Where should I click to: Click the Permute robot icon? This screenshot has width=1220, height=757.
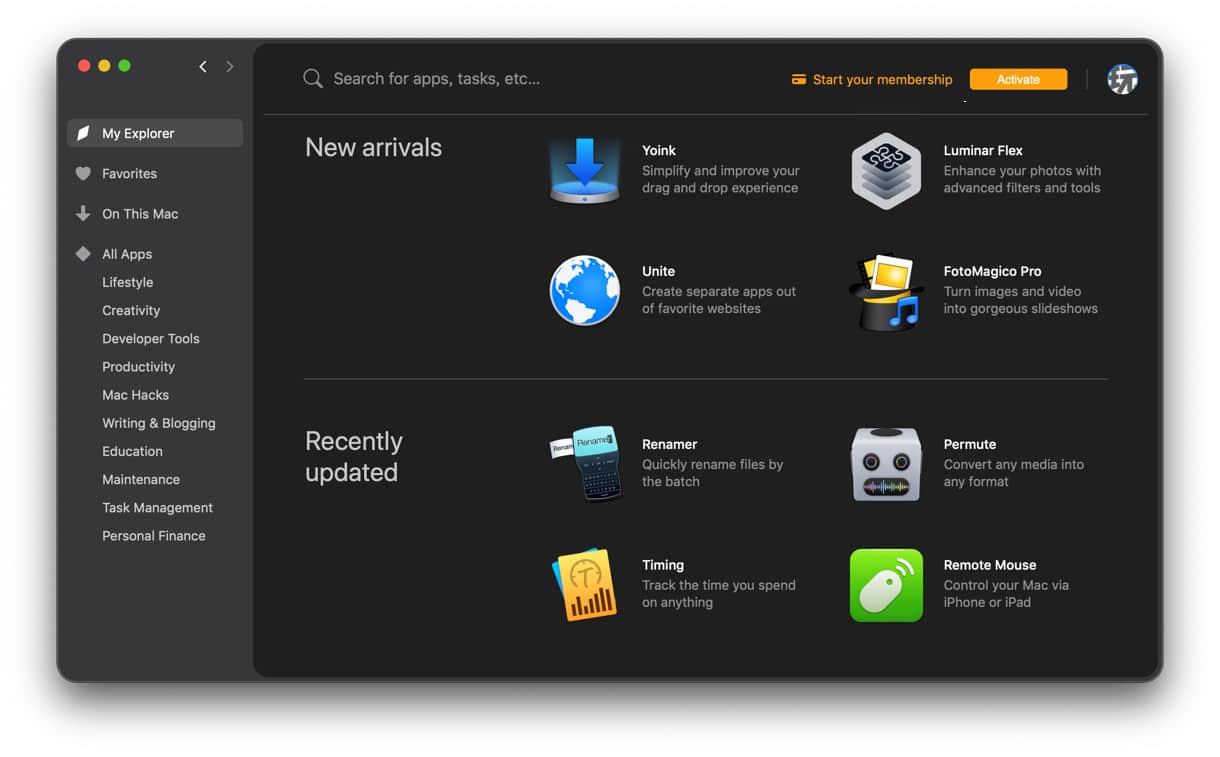[886, 464]
